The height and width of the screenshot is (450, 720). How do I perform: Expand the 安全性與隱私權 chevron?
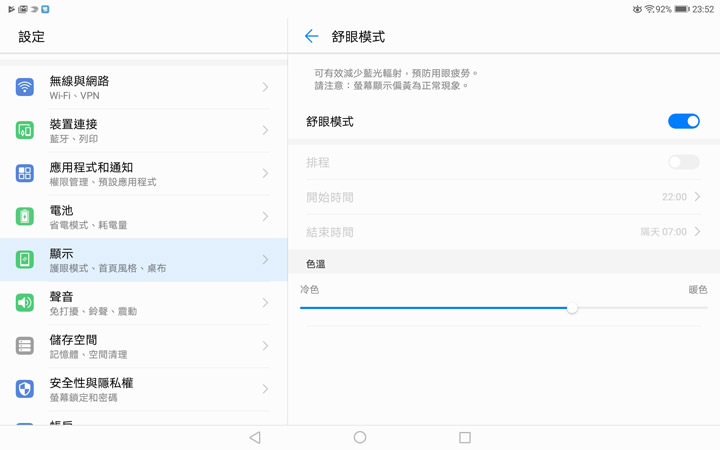pyautogui.click(x=265, y=389)
